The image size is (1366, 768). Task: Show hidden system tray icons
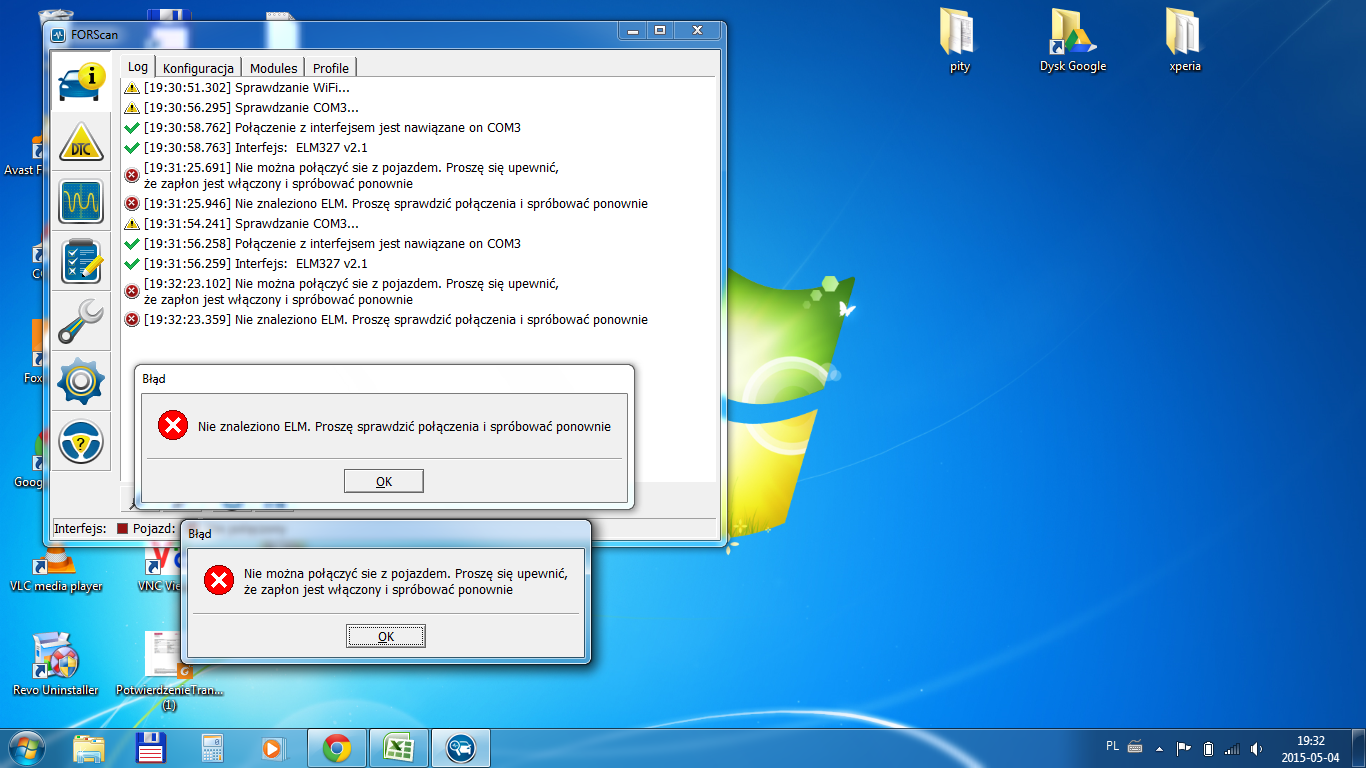coord(1159,748)
